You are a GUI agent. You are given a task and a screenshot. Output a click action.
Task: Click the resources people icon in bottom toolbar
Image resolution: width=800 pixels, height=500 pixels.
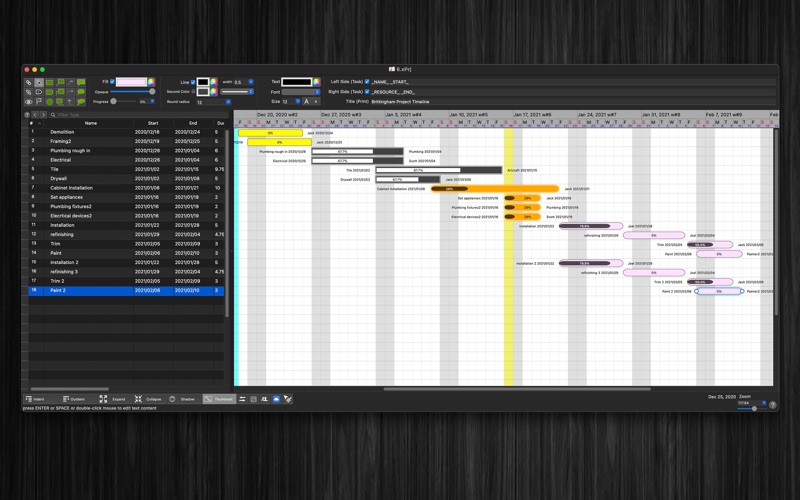tap(264, 399)
